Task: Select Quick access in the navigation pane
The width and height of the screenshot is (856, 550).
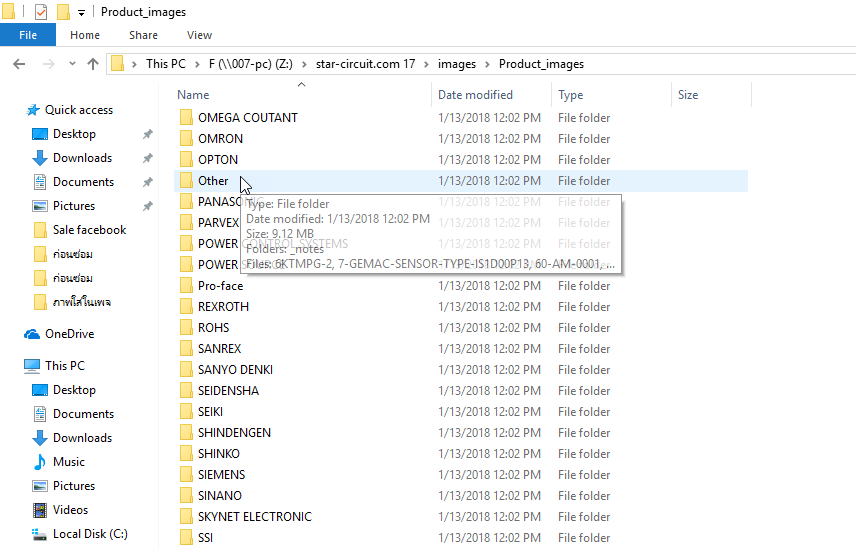Action: (69, 110)
